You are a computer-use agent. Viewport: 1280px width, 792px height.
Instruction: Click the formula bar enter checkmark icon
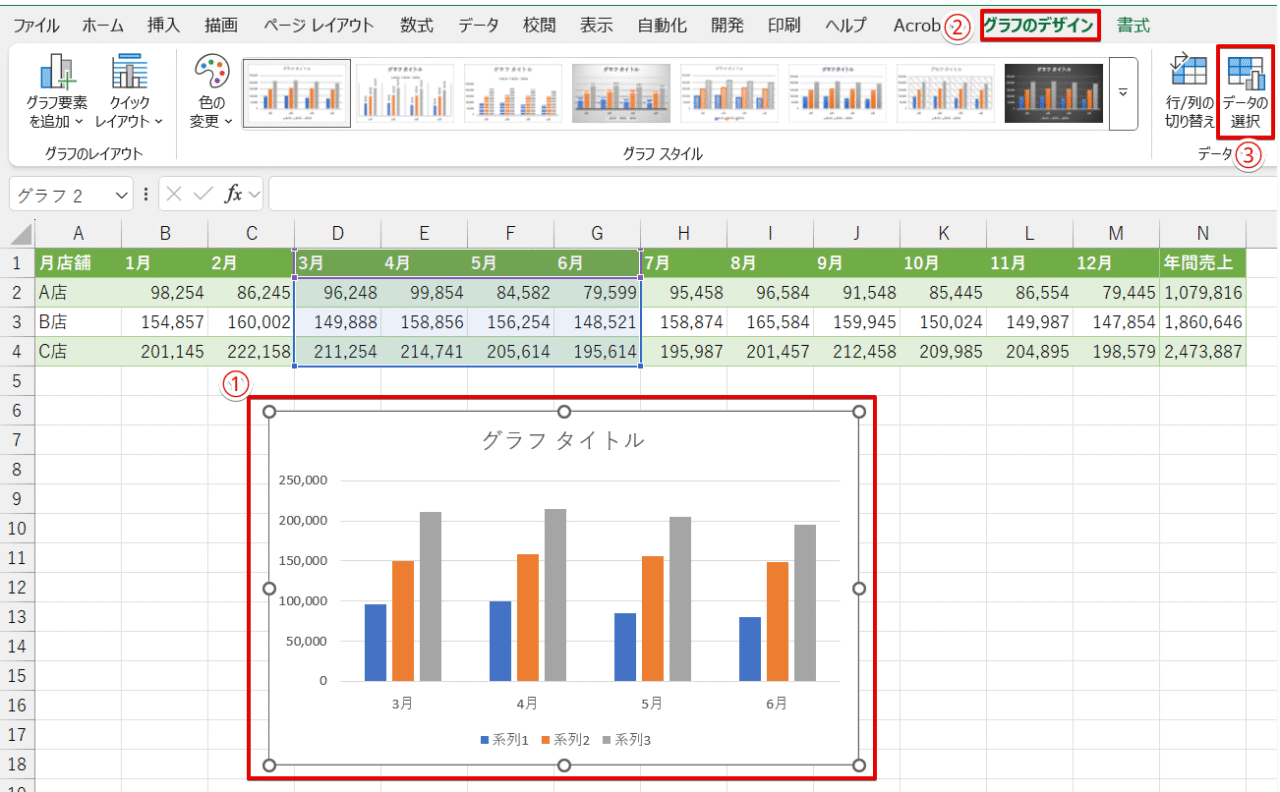click(203, 194)
